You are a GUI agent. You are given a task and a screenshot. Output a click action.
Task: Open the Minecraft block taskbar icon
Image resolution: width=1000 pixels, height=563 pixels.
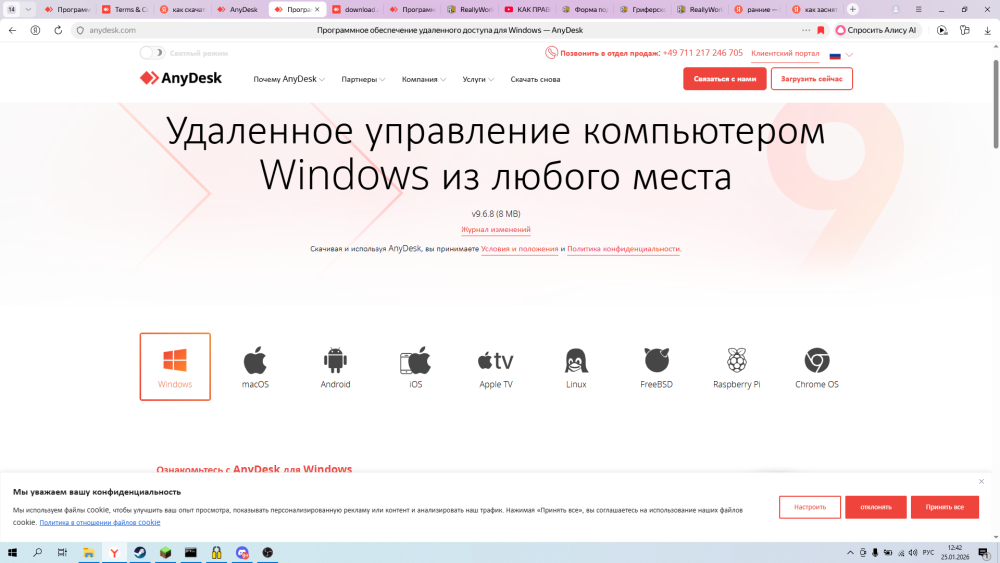click(165, 553)
